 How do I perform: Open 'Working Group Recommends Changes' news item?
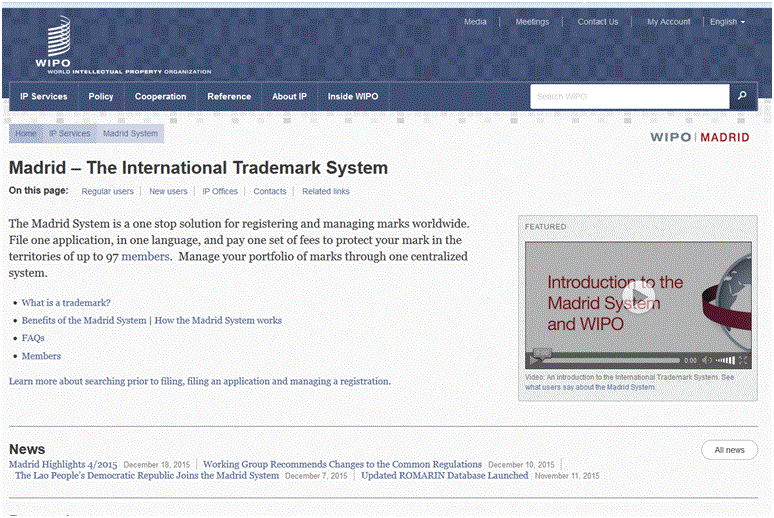(343, 465)
